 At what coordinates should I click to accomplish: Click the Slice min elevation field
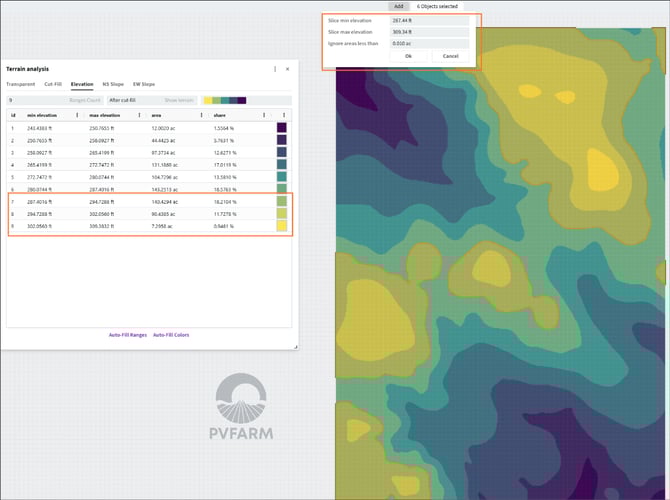[429, 21]
